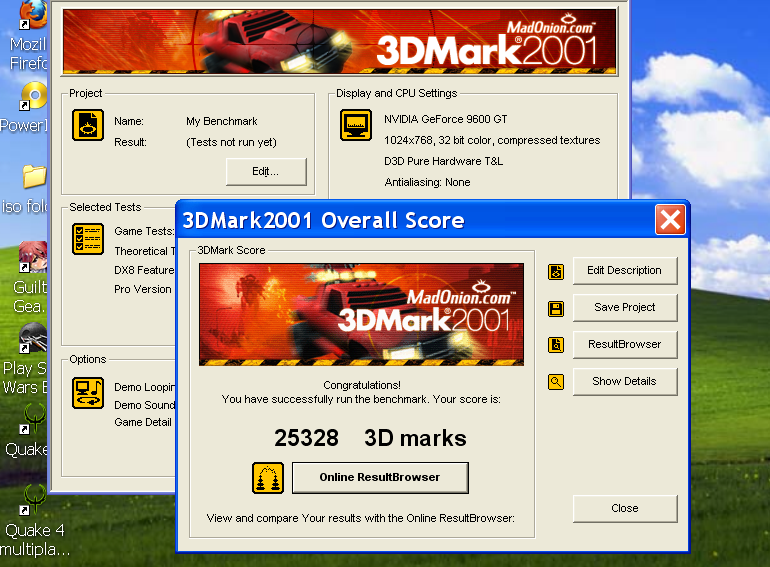Open Quake 4 multiplayer desktop shortcut
Viewport: 770px width, 567px height.
(34, 521)
